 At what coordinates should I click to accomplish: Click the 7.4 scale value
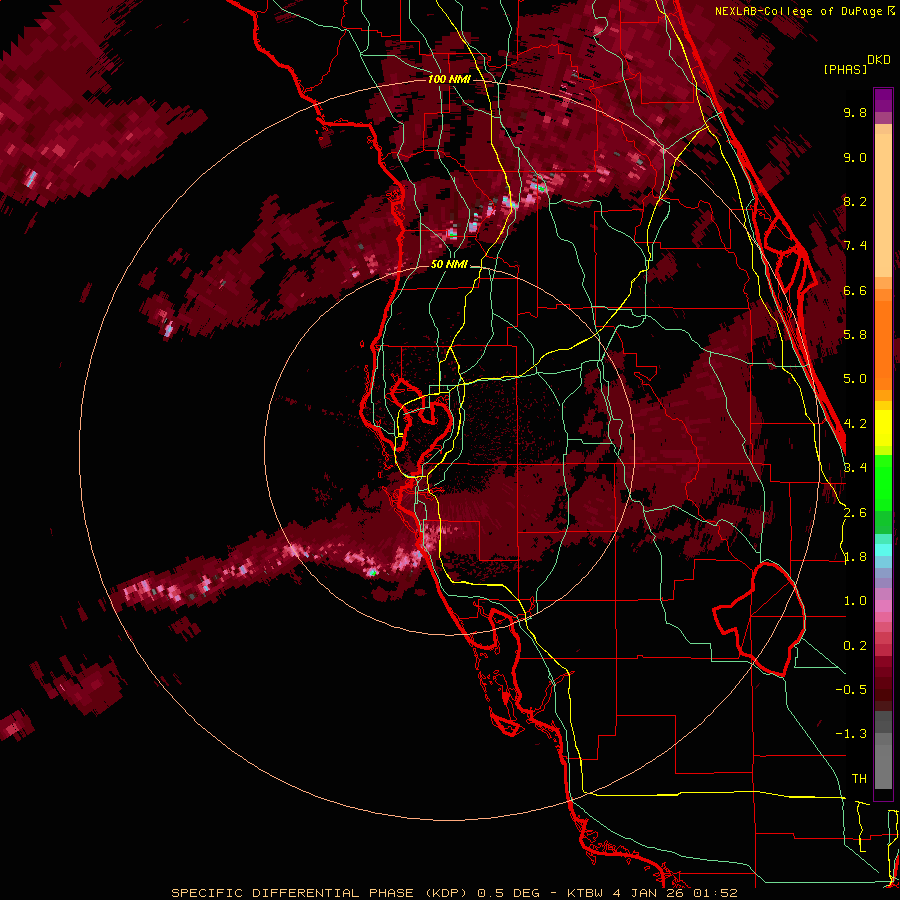(x=855, y=246)
